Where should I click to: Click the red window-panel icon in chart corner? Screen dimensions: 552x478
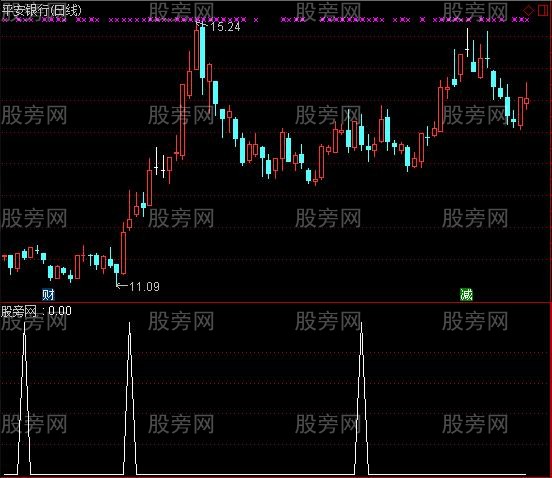(x=542, y=10)
